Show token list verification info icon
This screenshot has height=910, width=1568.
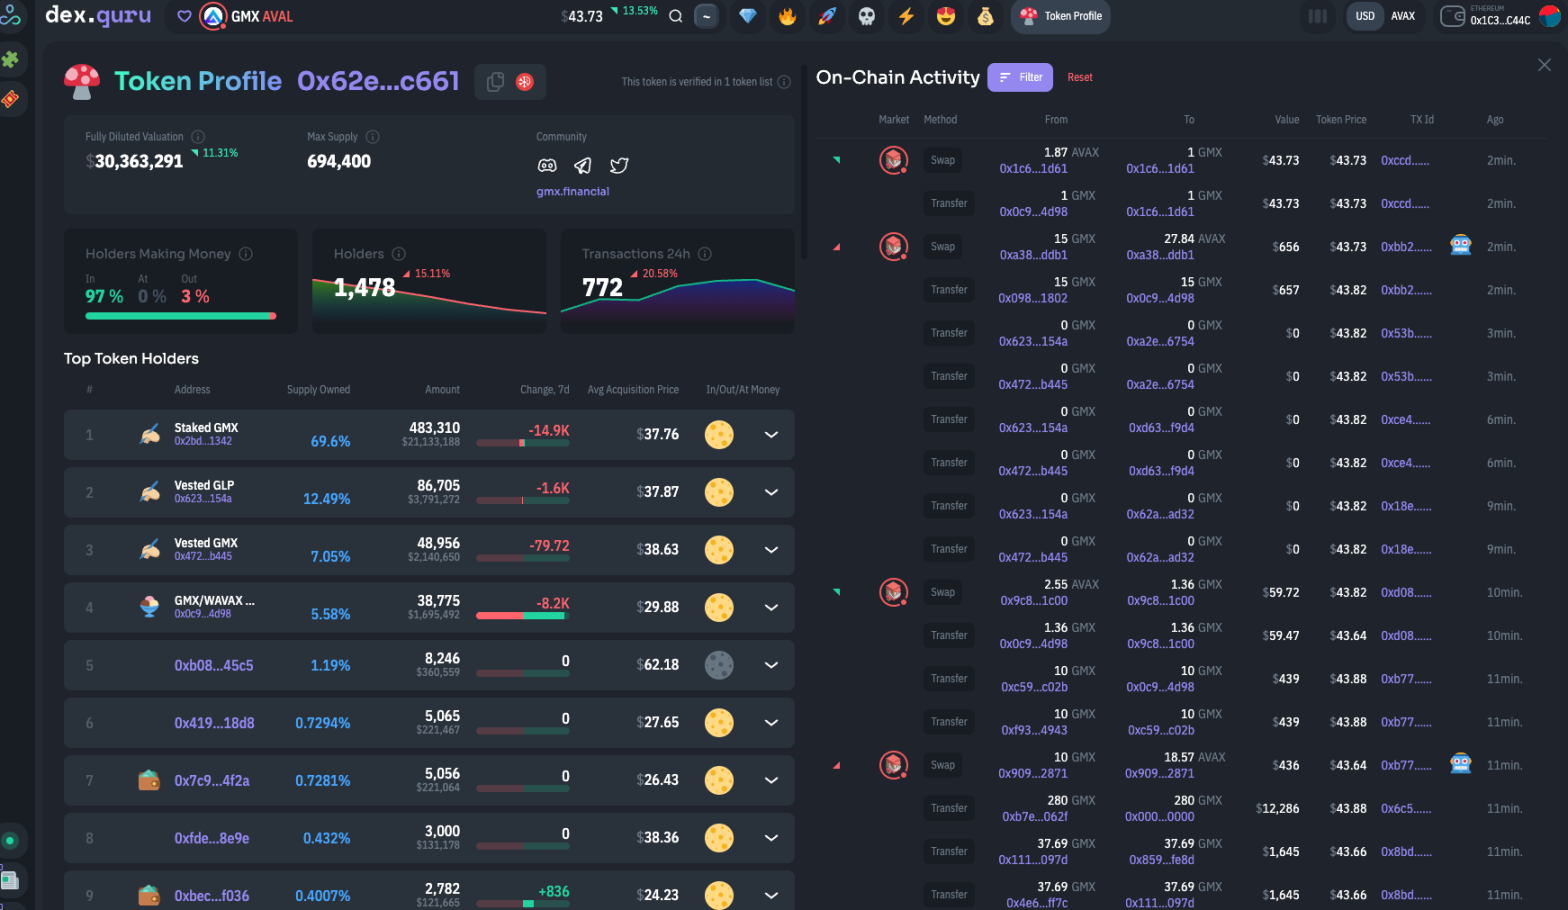[784, 82]
